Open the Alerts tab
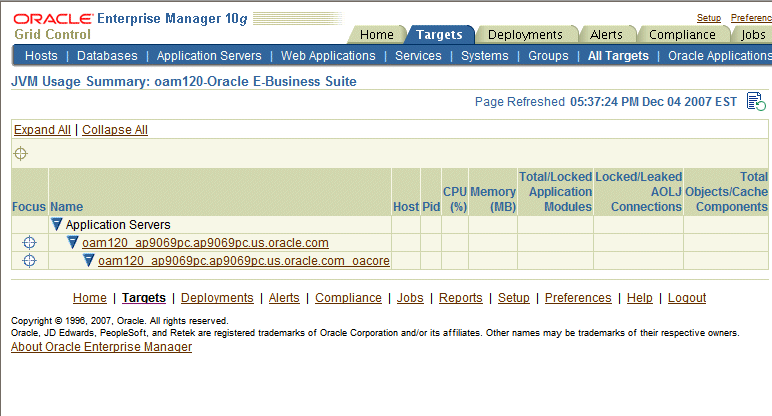 coord(606,34)
